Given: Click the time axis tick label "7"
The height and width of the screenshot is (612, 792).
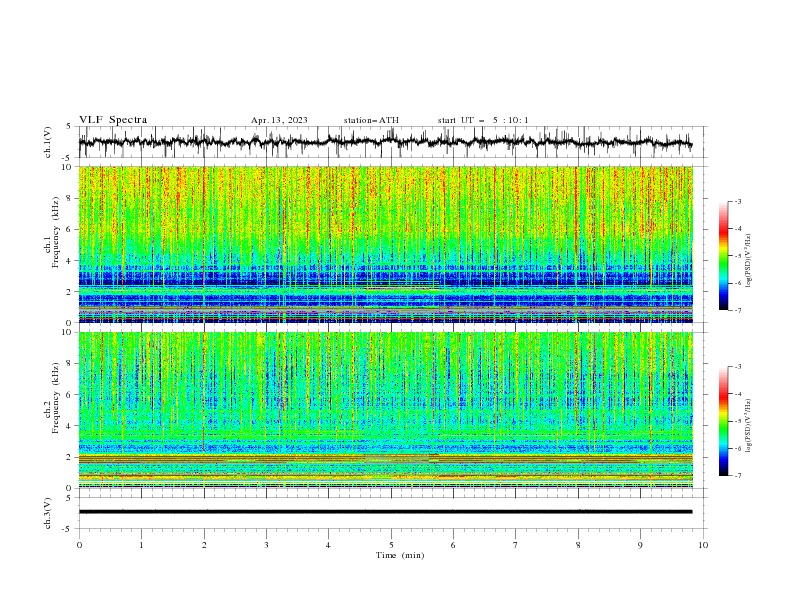Looking at the screenshot, I should (x=516, y=545).
